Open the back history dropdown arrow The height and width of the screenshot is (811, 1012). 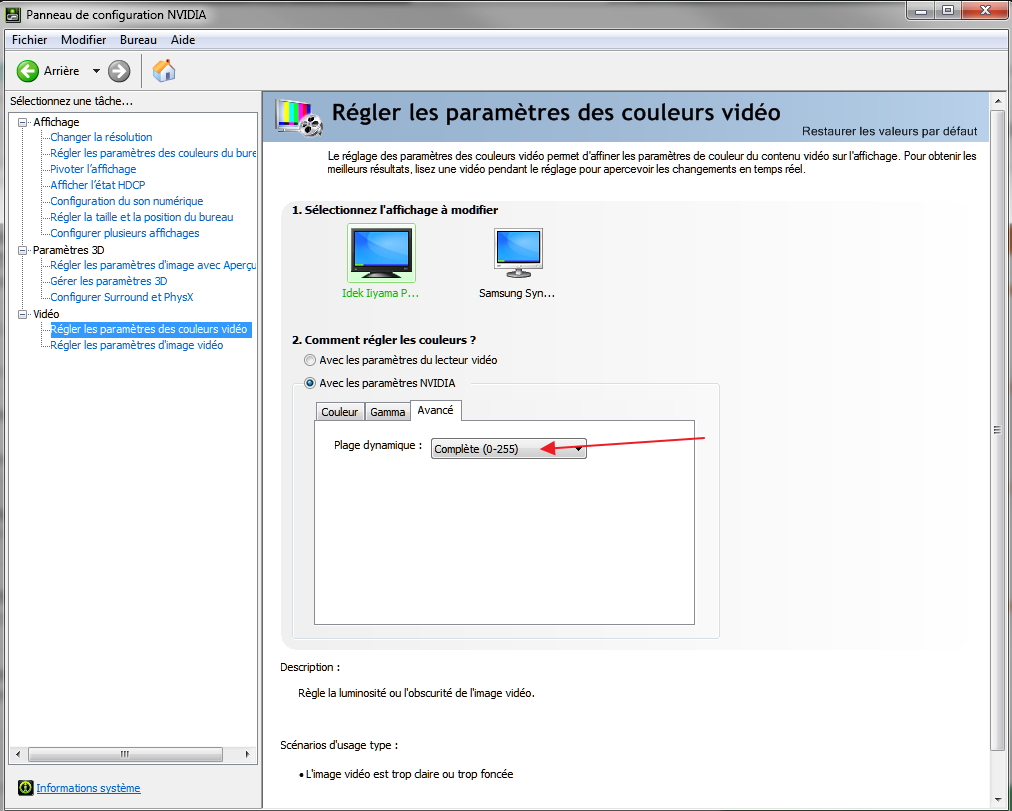96,71
